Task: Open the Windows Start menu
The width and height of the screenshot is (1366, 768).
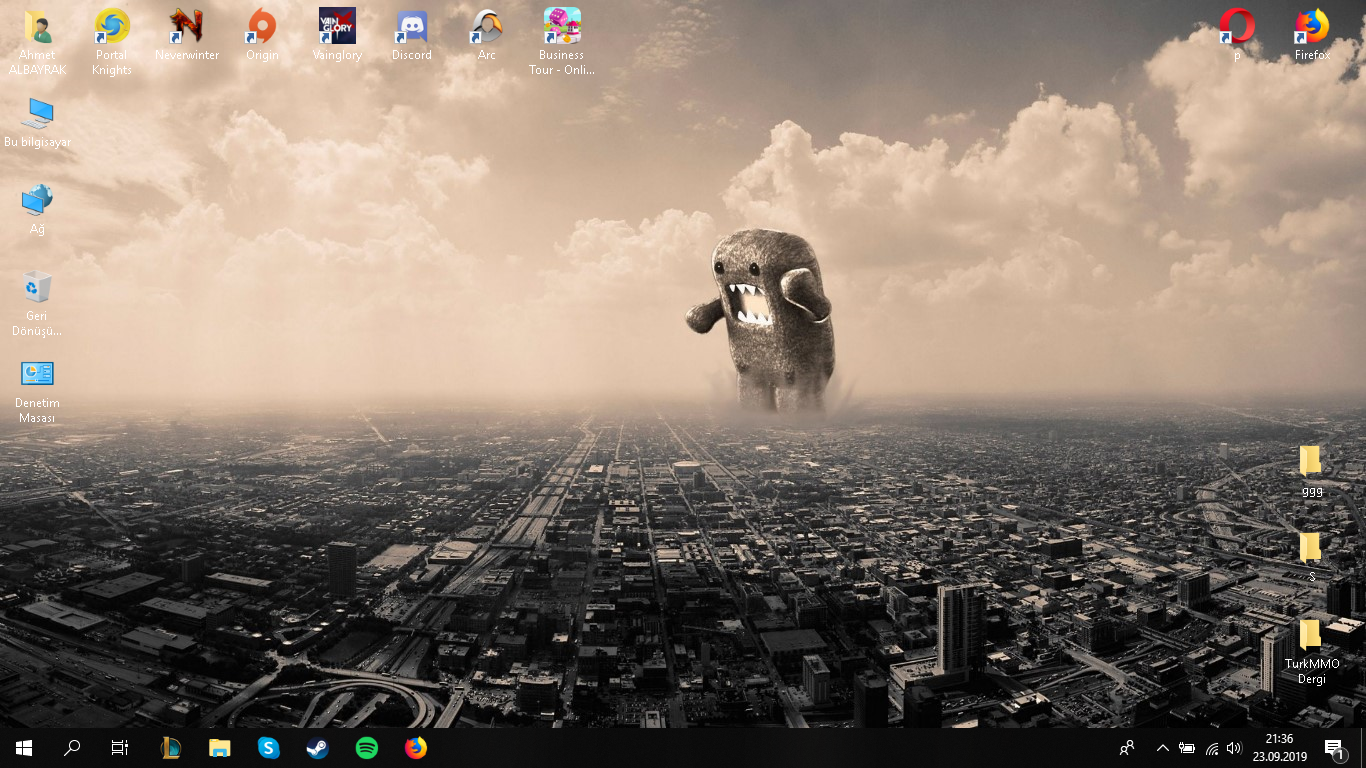Action: tap(24, 748)
